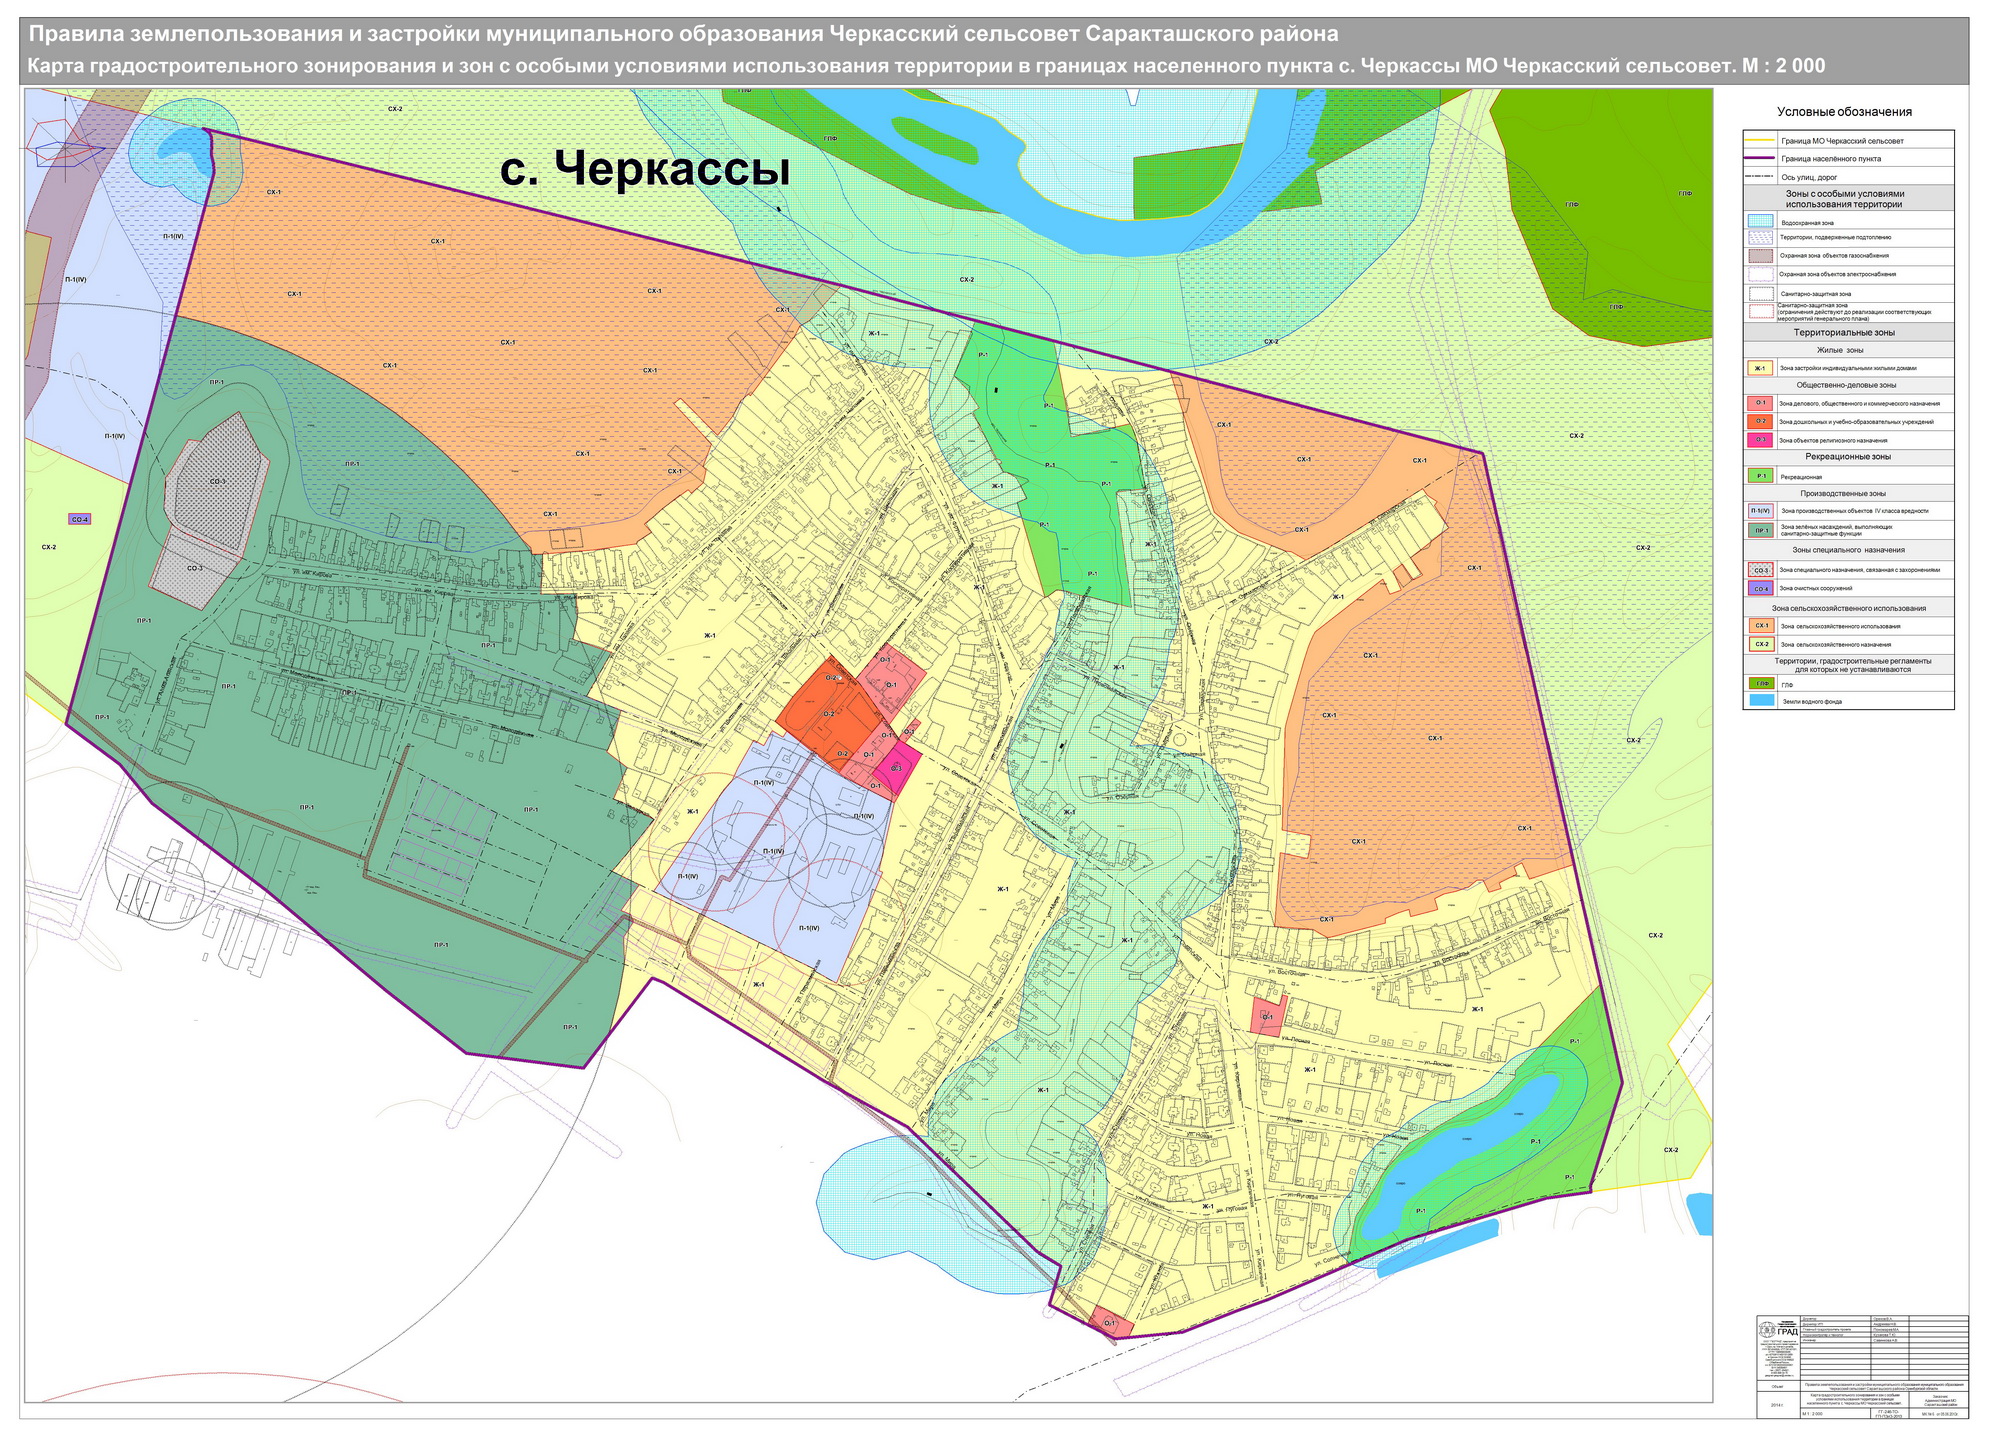Click the flood-prone territories legend swatch
The width and height of the screenshot is (2000, 1431).
[x=1760, y=239]
